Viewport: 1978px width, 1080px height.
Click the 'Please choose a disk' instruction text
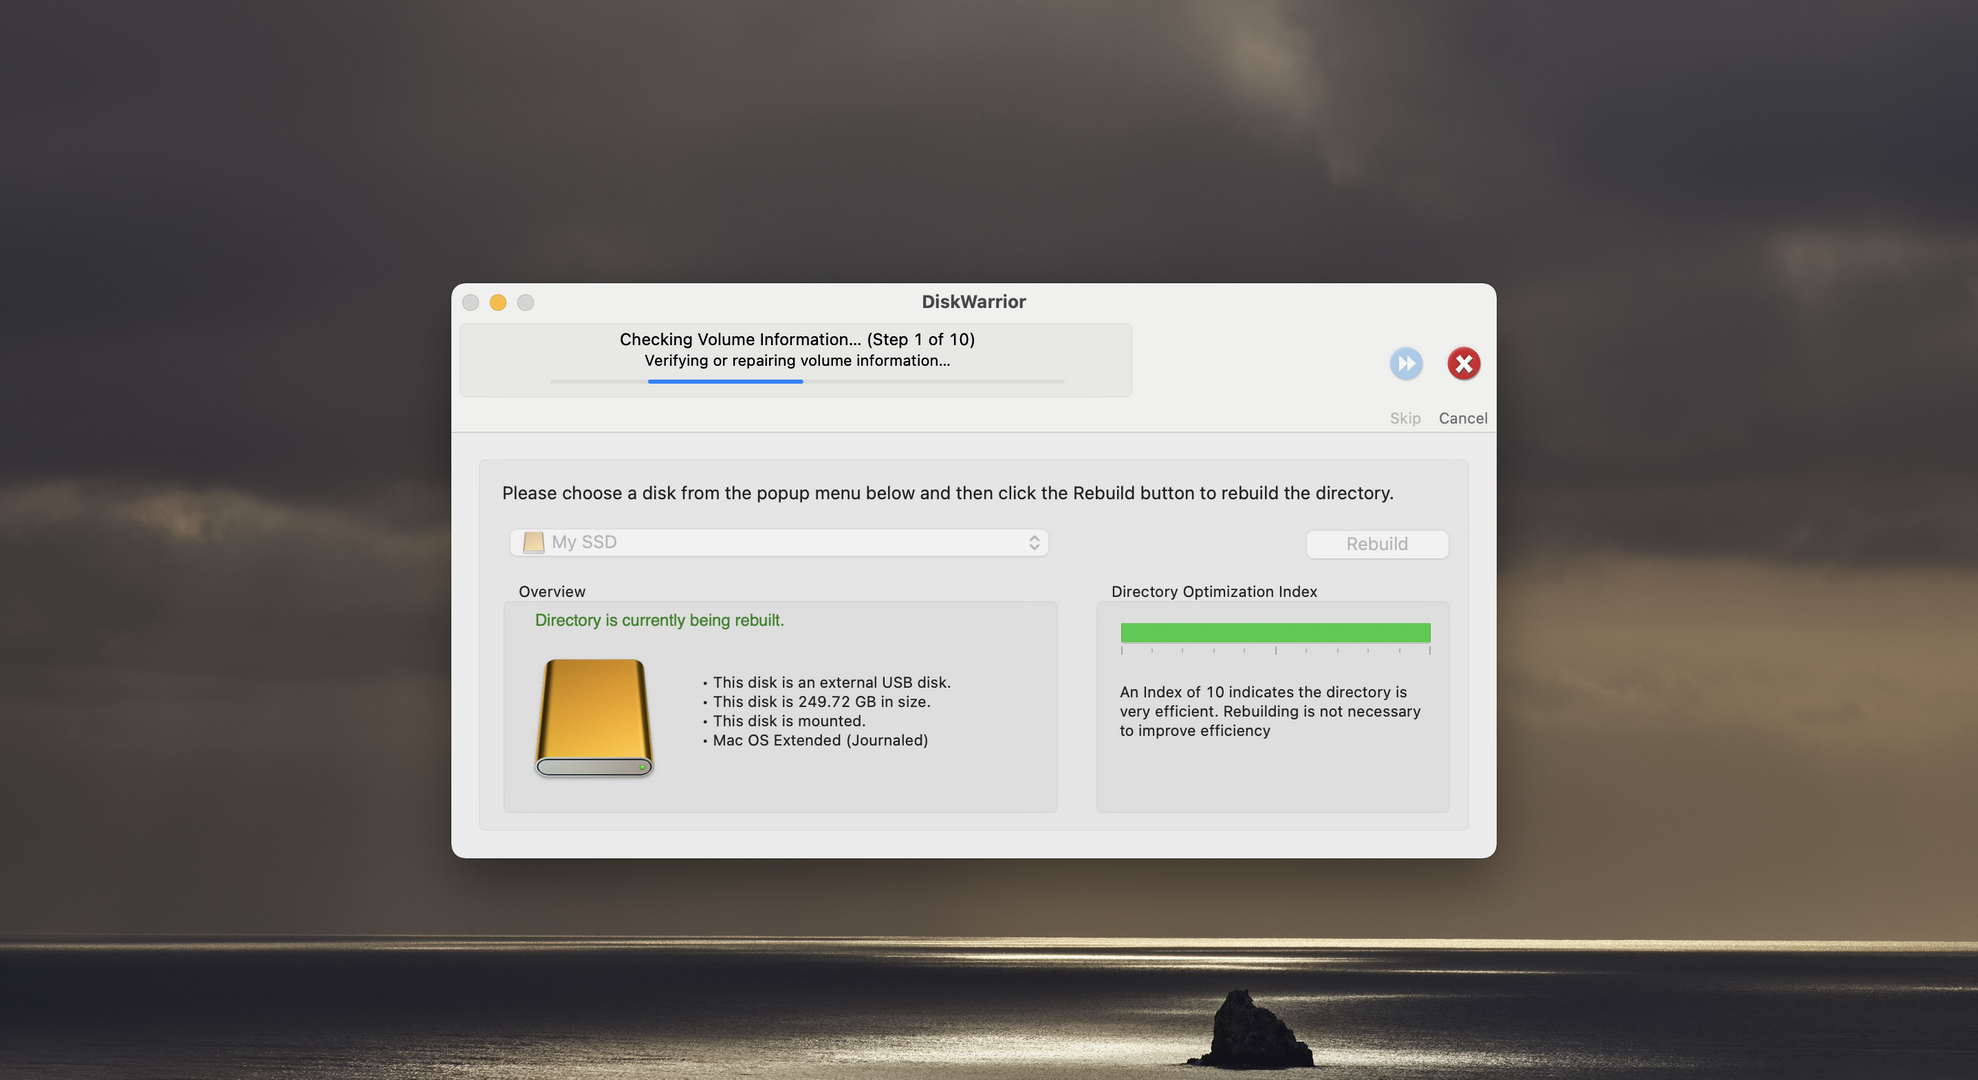948,493
